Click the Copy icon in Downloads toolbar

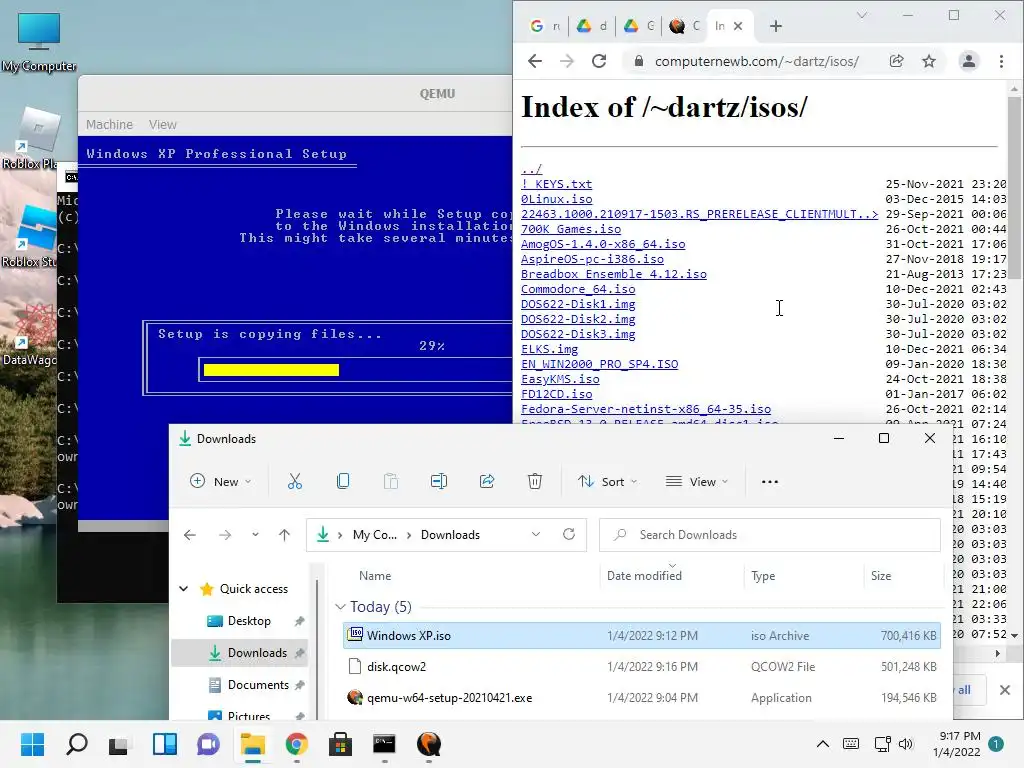pos(343,481)
